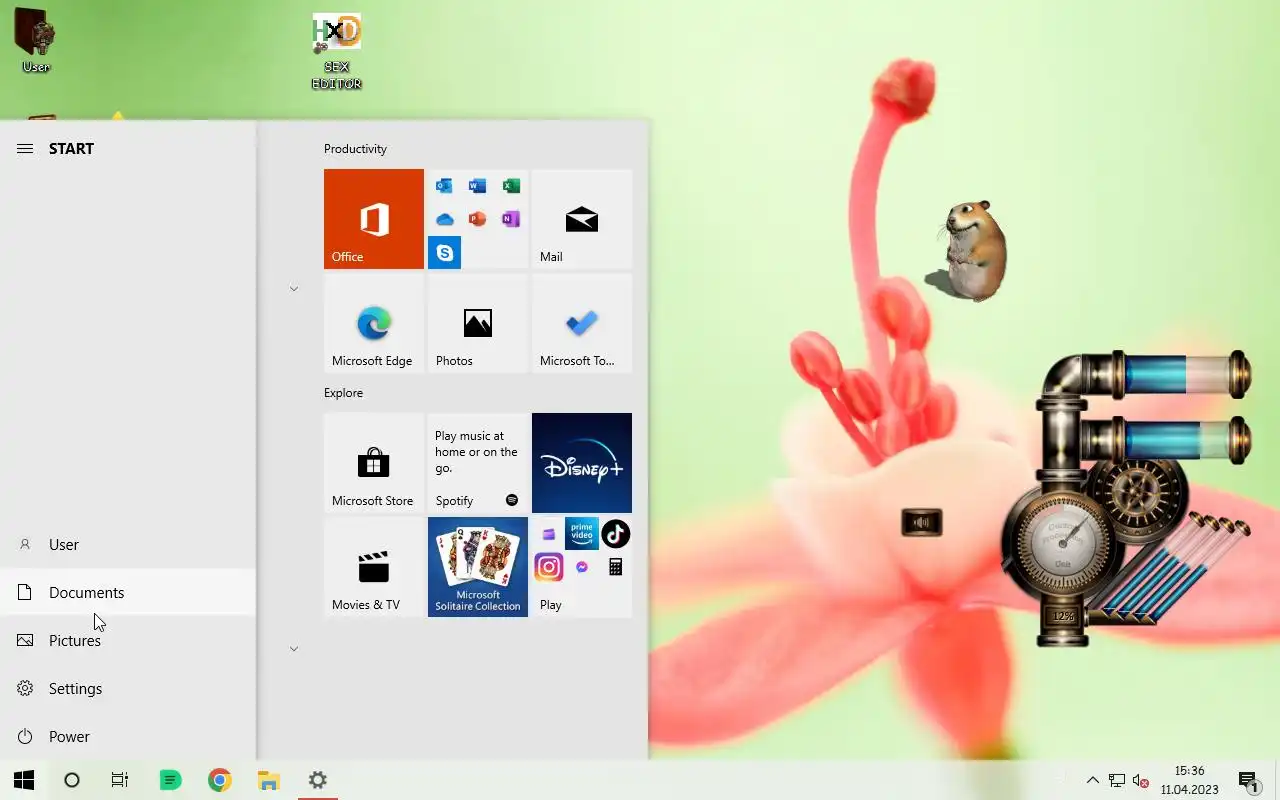Open Instagram in the Play folder tile

(548, 567)
